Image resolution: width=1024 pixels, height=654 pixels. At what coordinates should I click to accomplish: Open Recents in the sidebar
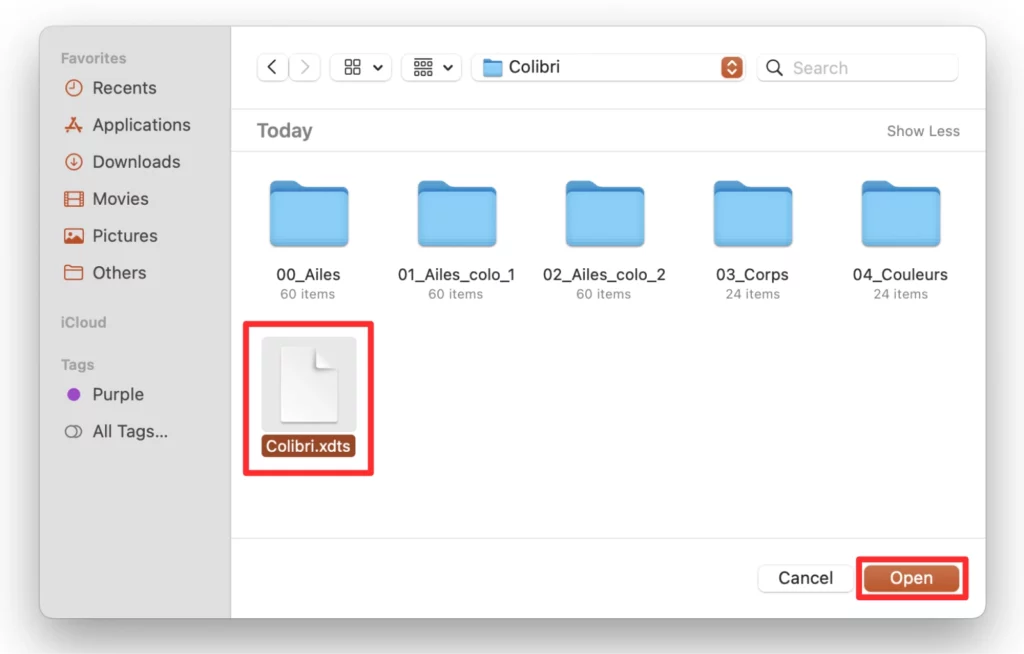[x=111, y=88]
